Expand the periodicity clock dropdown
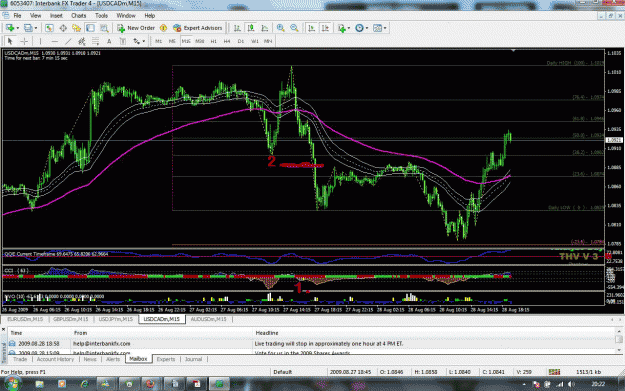Screen dimensions: 625x391 coord(367,28)
